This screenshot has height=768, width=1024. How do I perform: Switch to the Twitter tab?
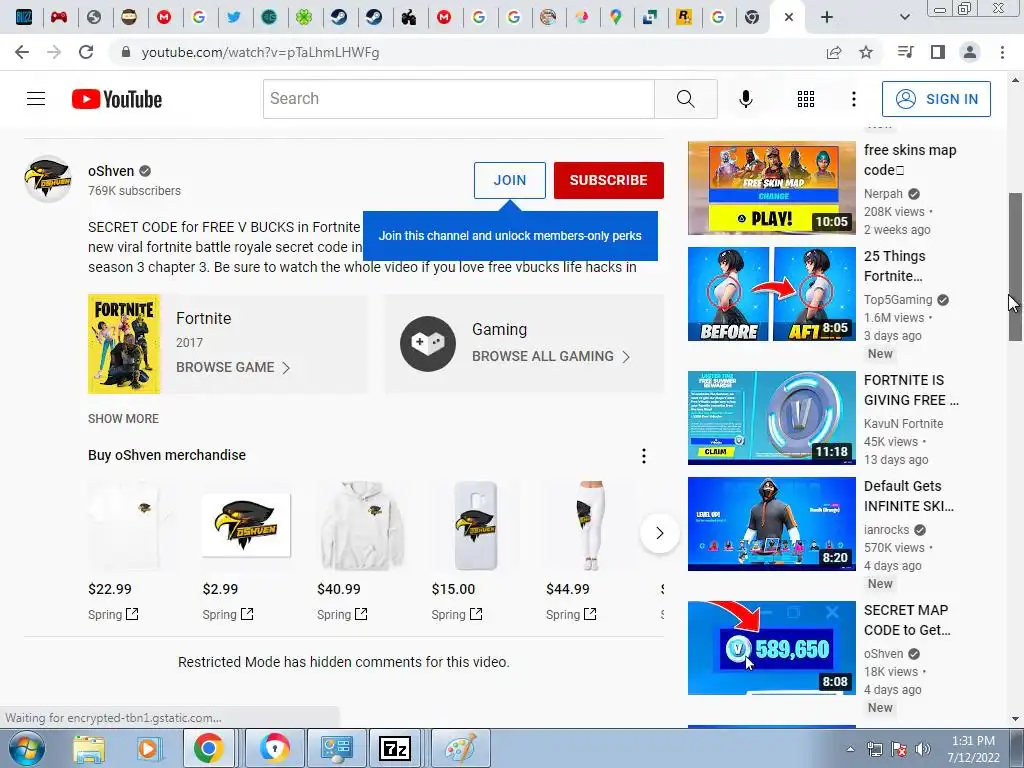234,17
